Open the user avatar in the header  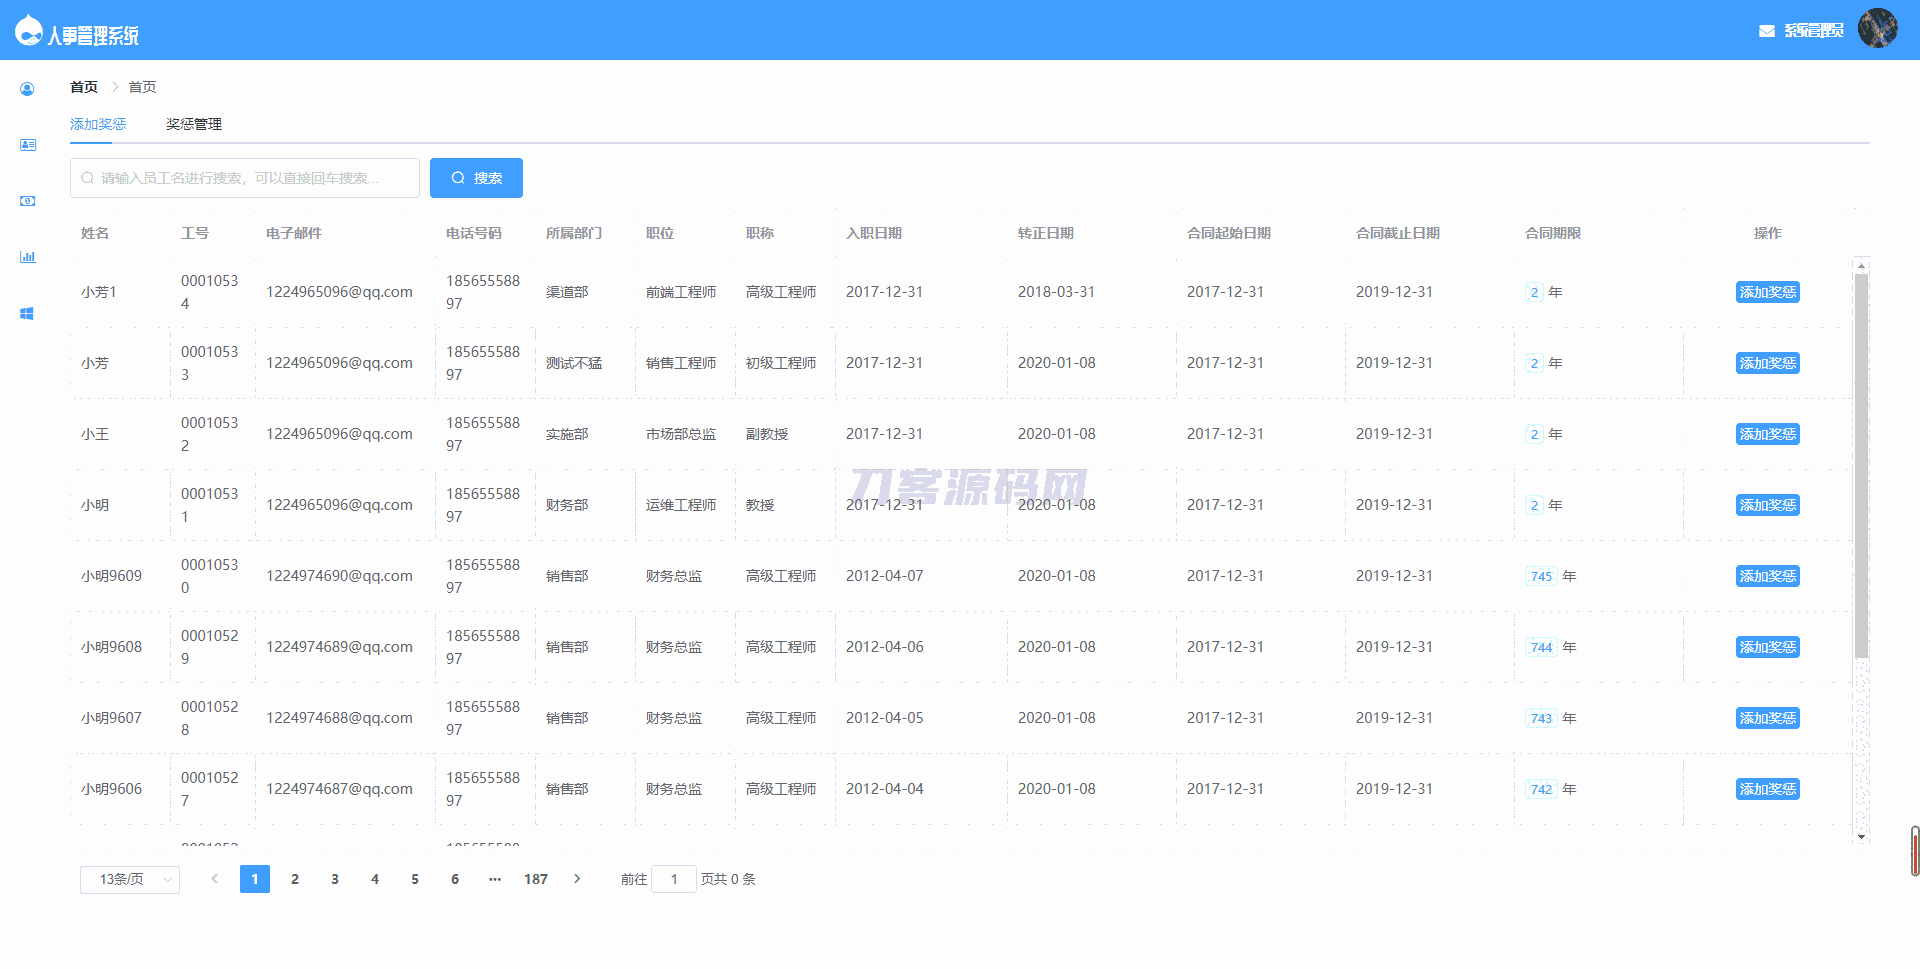[1877, 28]
